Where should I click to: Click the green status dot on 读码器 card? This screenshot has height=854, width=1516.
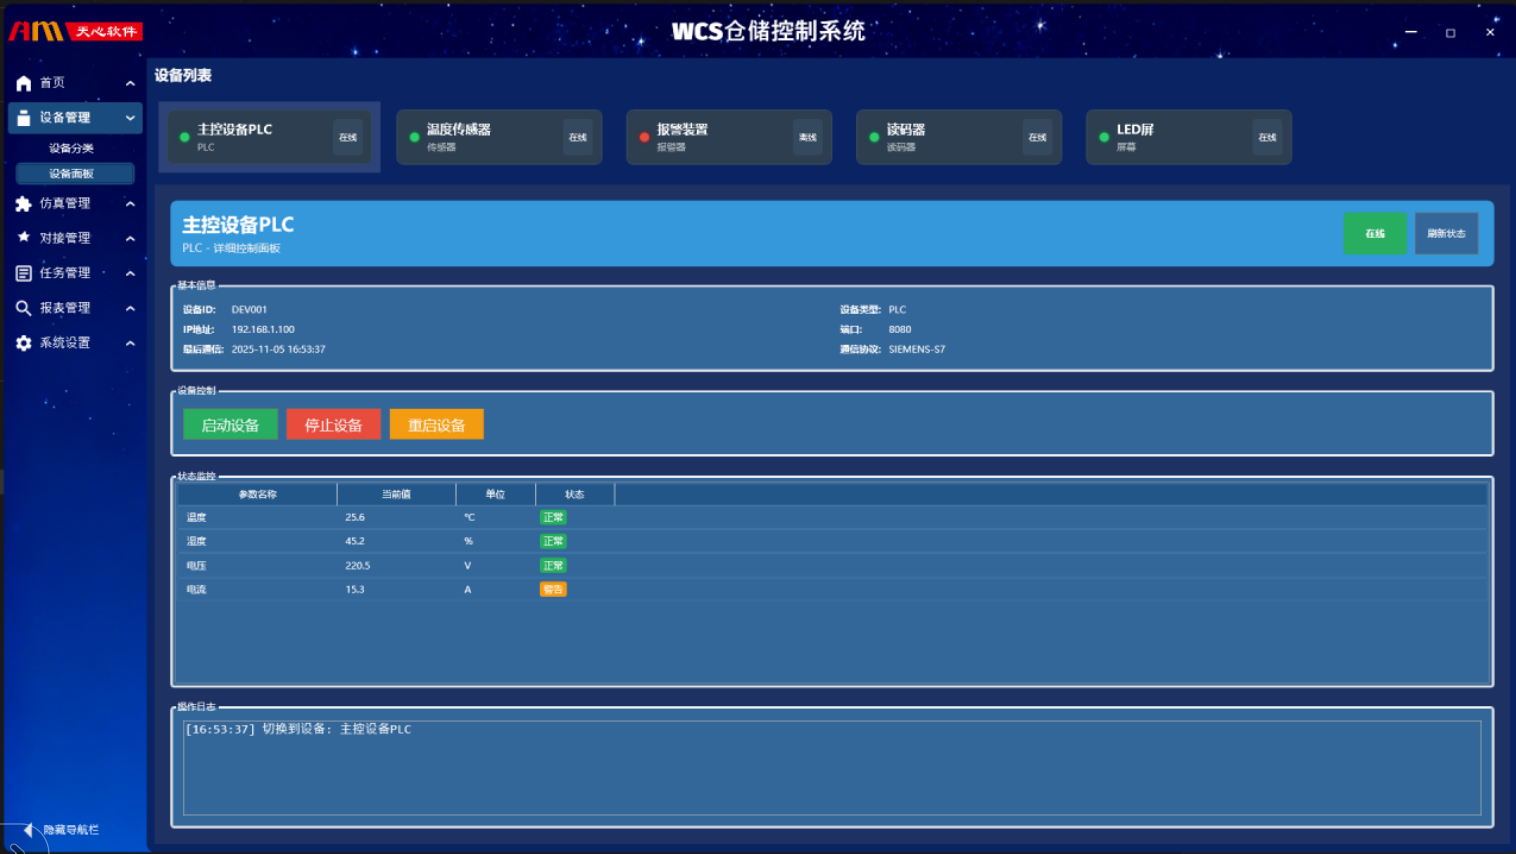(x=875, y=137)
